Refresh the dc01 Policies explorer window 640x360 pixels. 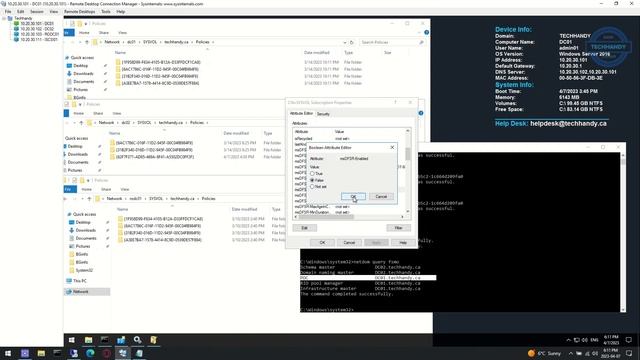(352, 42)
